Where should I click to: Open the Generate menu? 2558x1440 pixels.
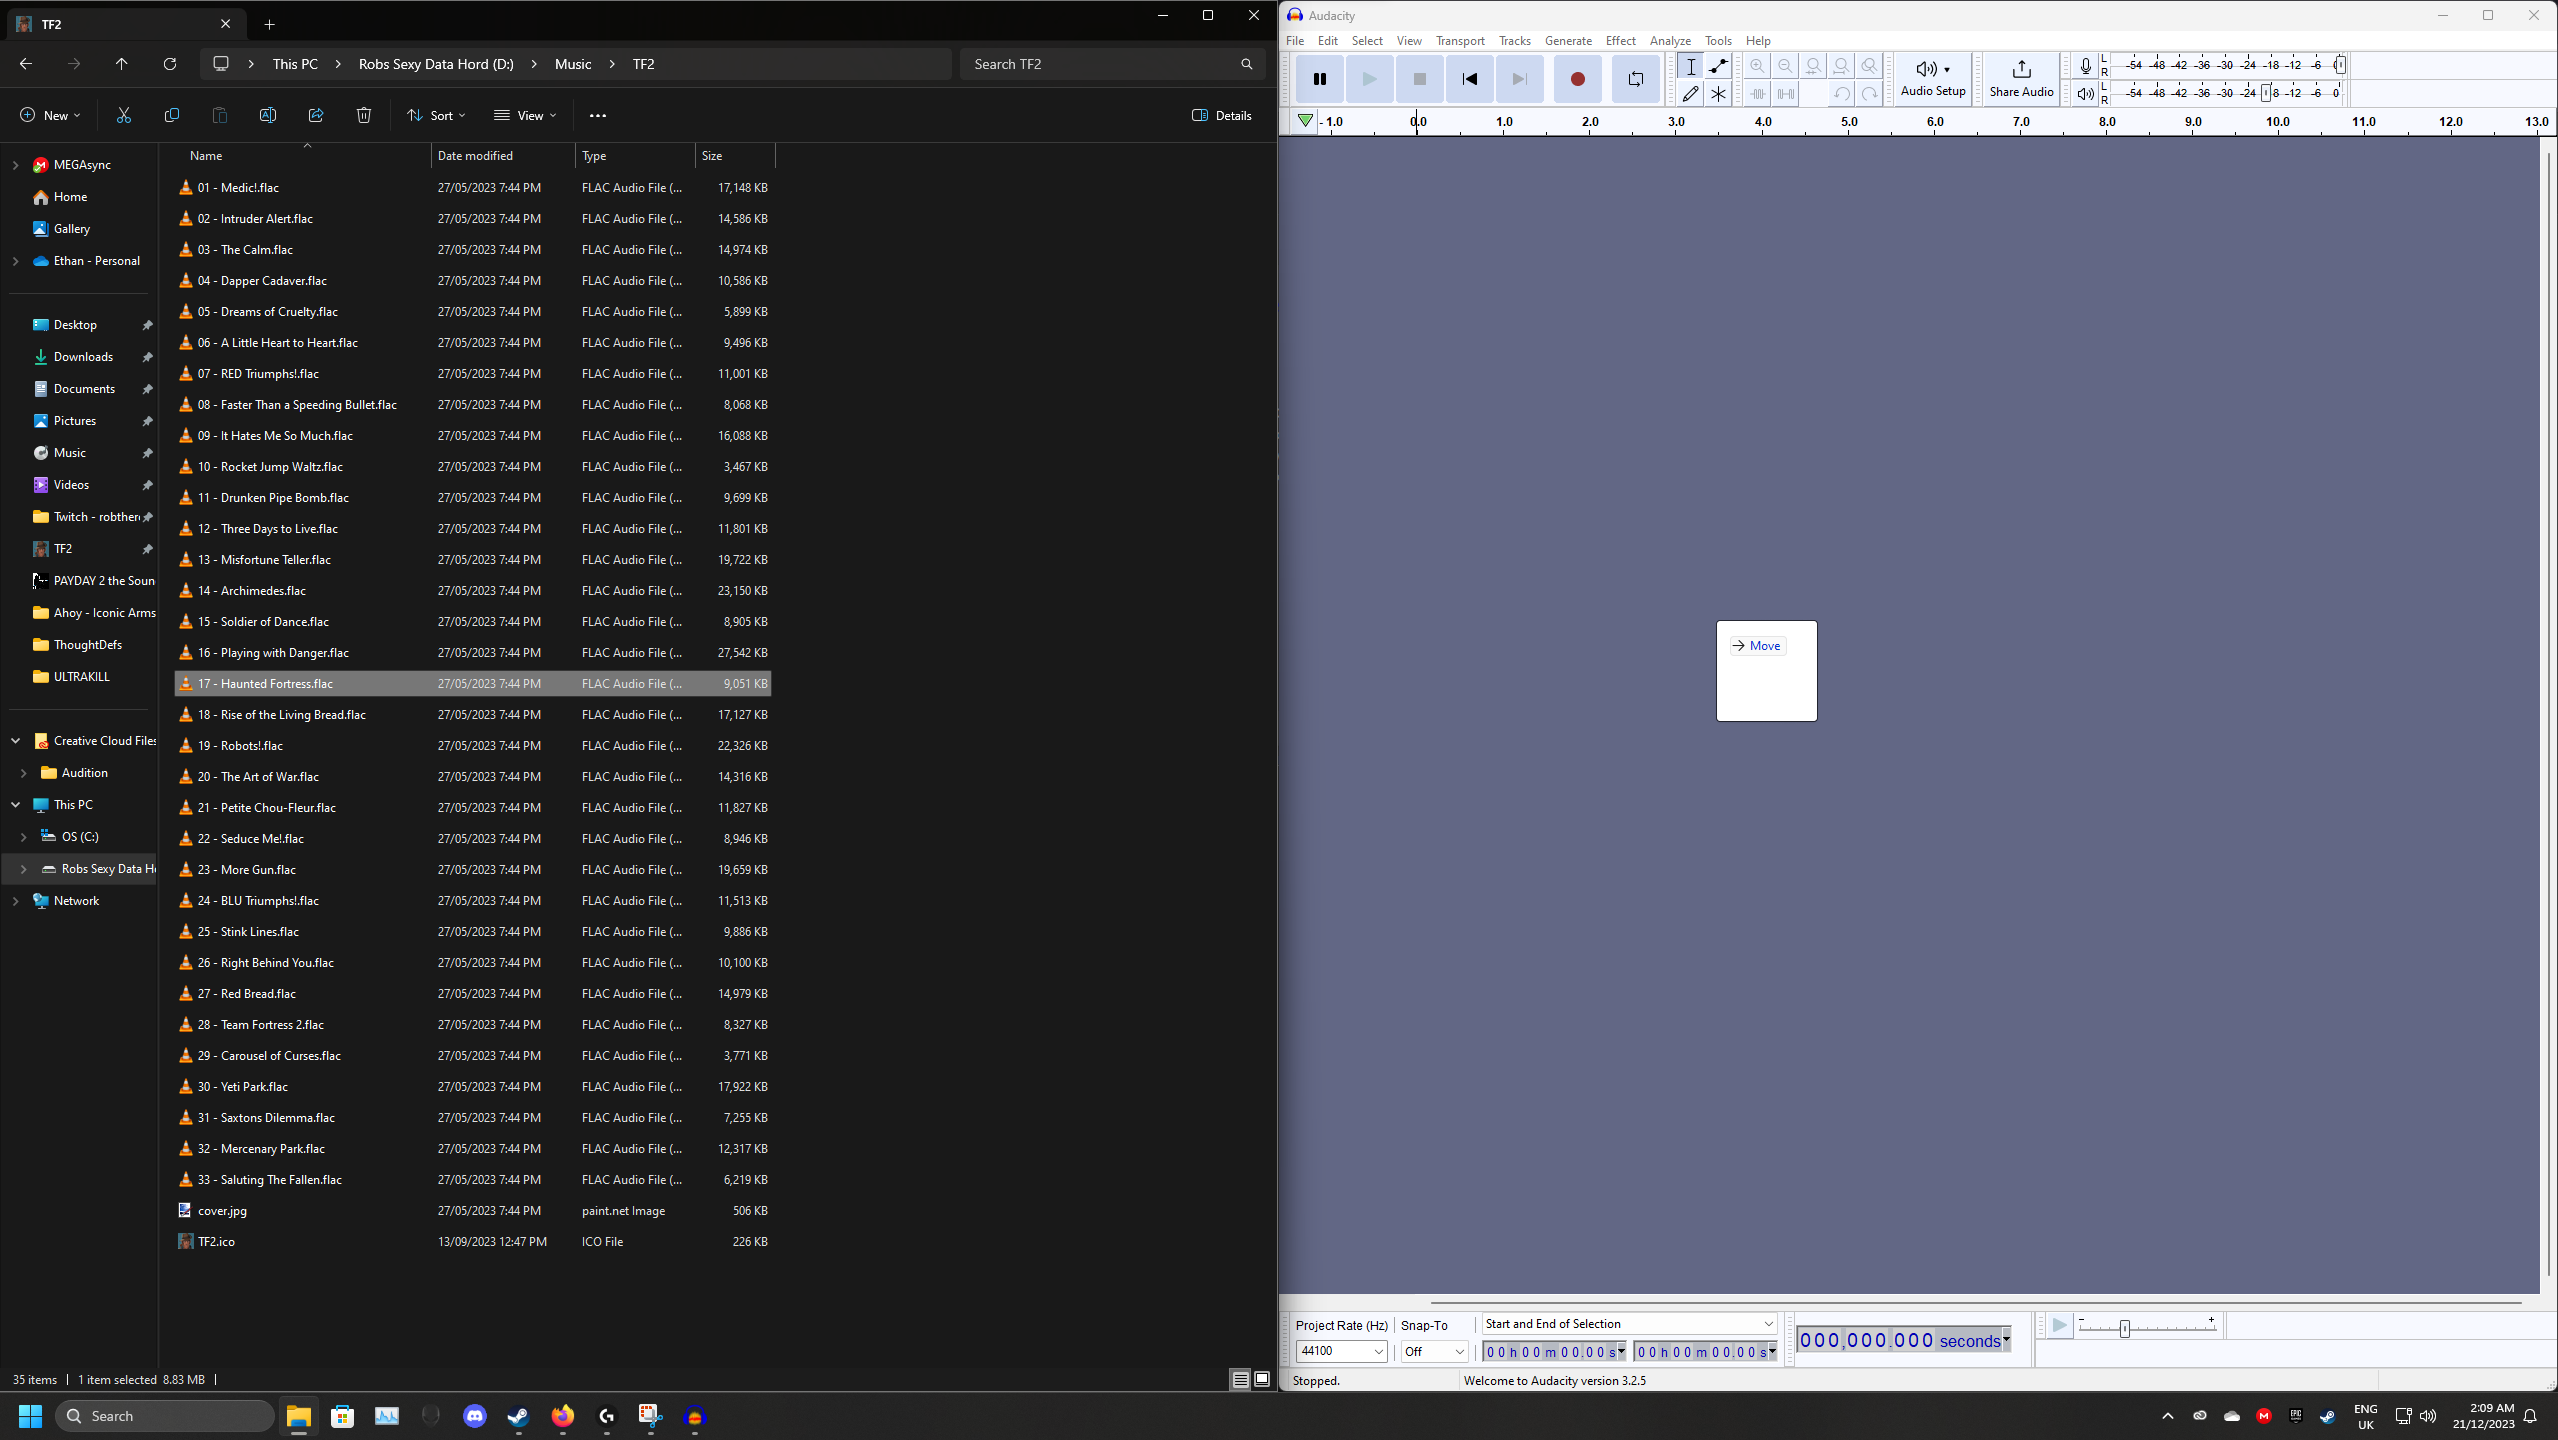click(1567, 41)
